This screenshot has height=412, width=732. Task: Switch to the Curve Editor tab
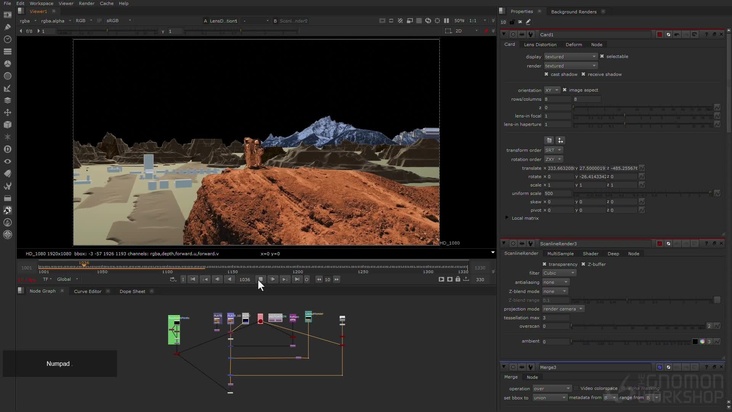(x=88, y=291)
